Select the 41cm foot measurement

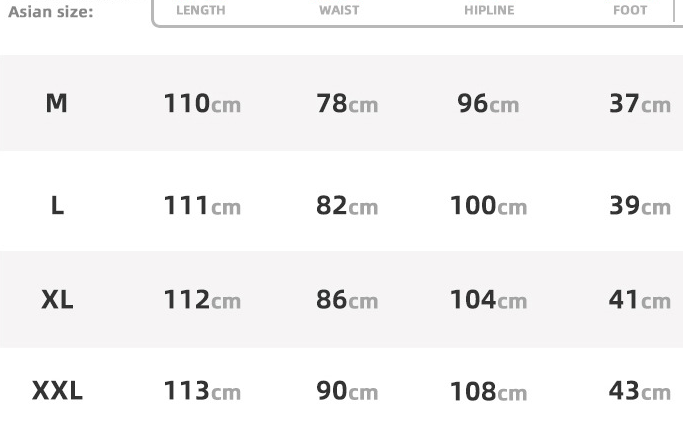pyautogui.click(x=639, y=299)
